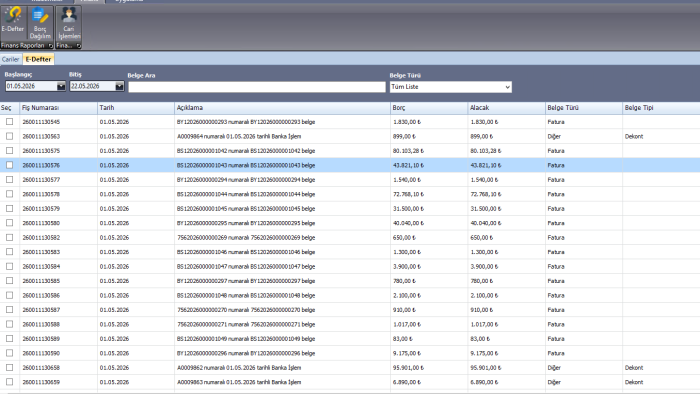Select description A0009864 numaralı Banka İşlemi
This screenshot has height=394, width=700.
[x=282, y=136]
